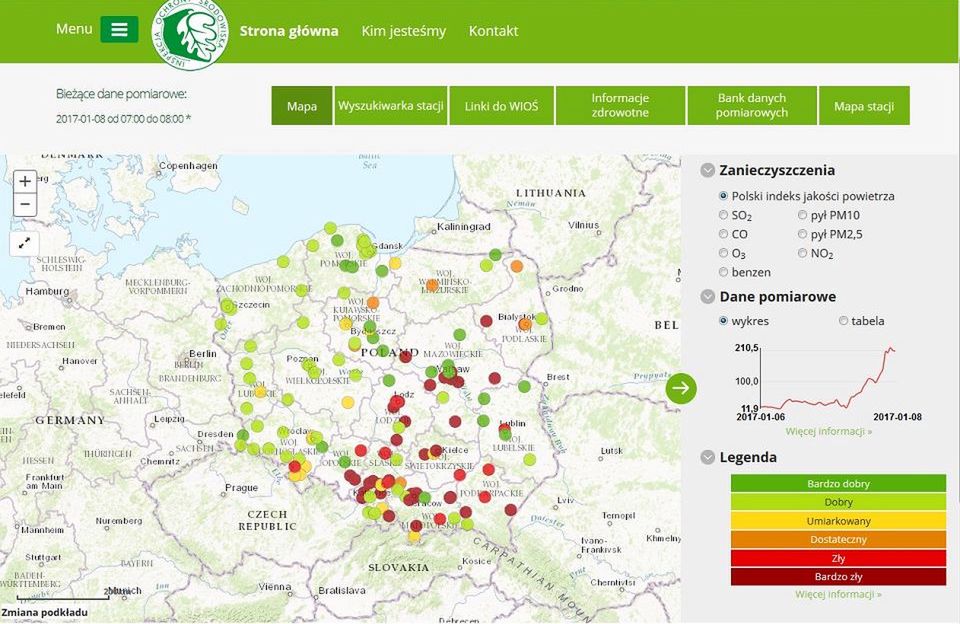The width and height of the screenshot is (960, 624).
Task: Zoom out on the map
Action: (x=25, y=205)
